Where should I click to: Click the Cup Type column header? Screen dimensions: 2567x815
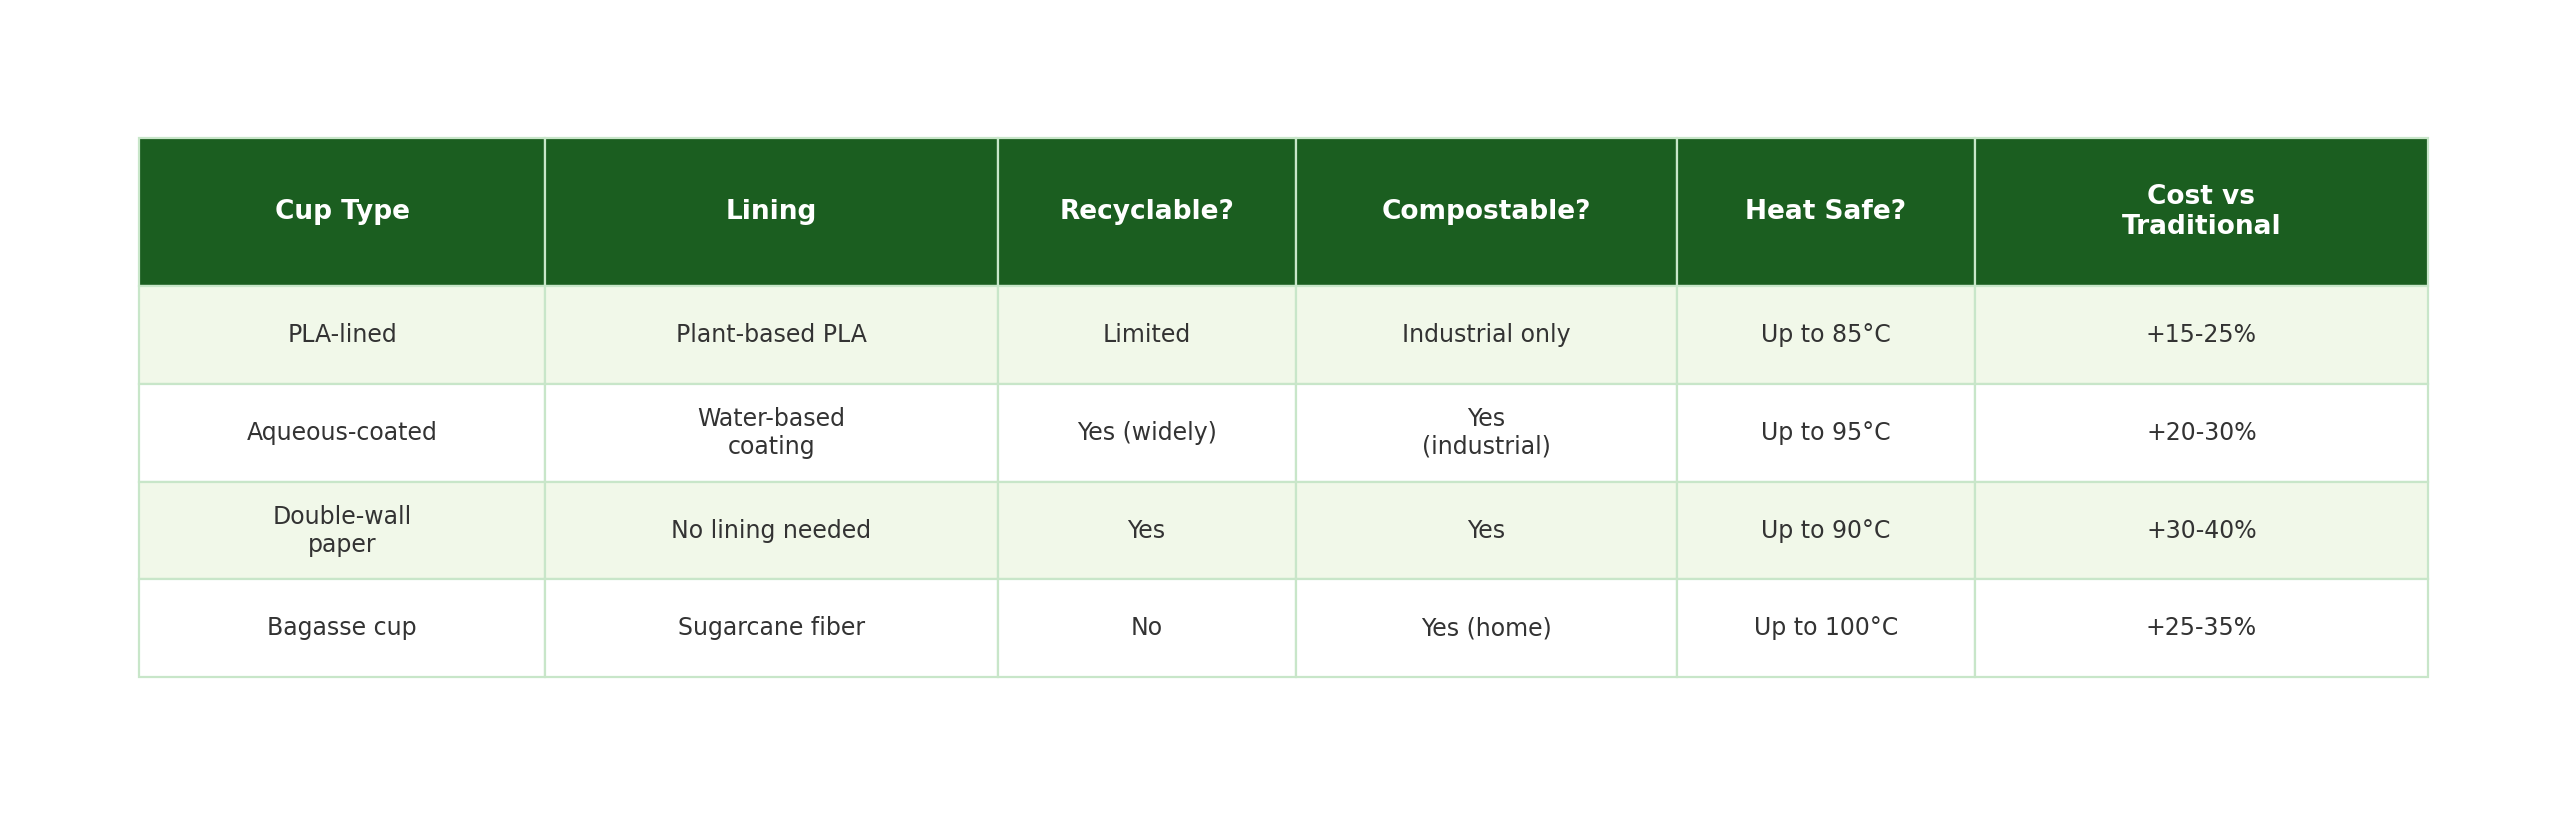(x=342, y=211)
